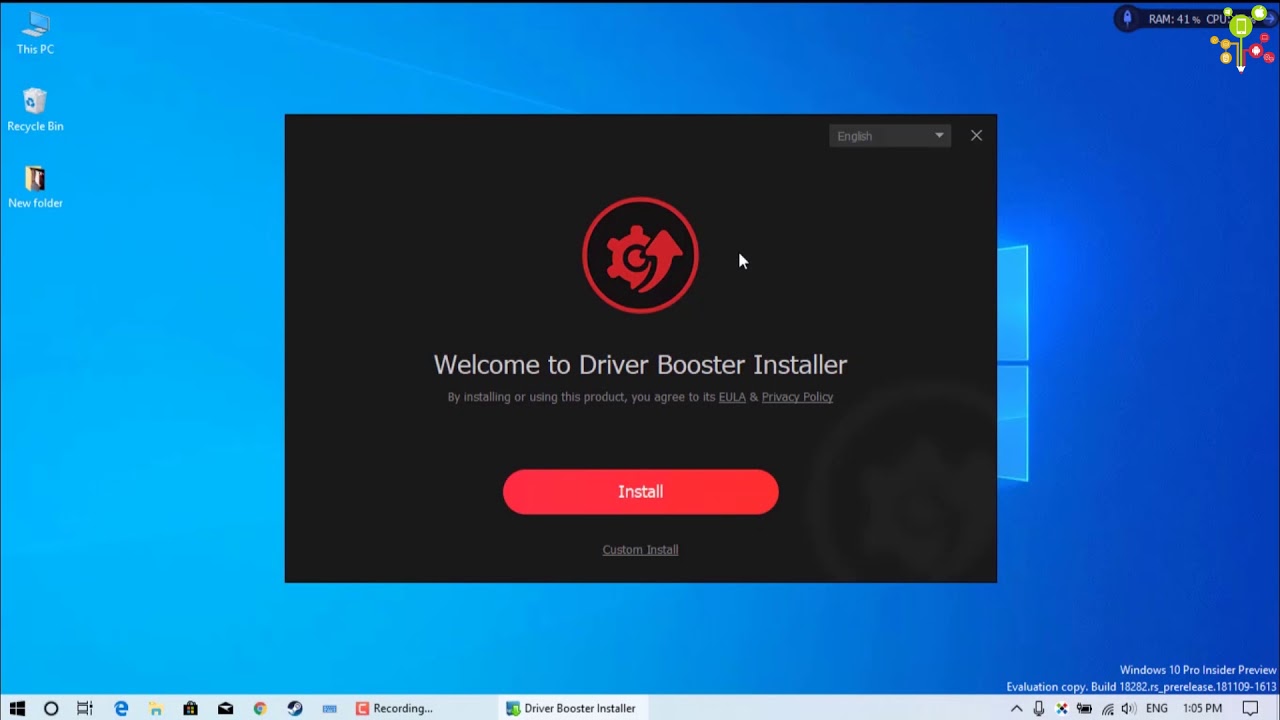
Task: Click the microphone tray icon
Action: pos(1039,708)
